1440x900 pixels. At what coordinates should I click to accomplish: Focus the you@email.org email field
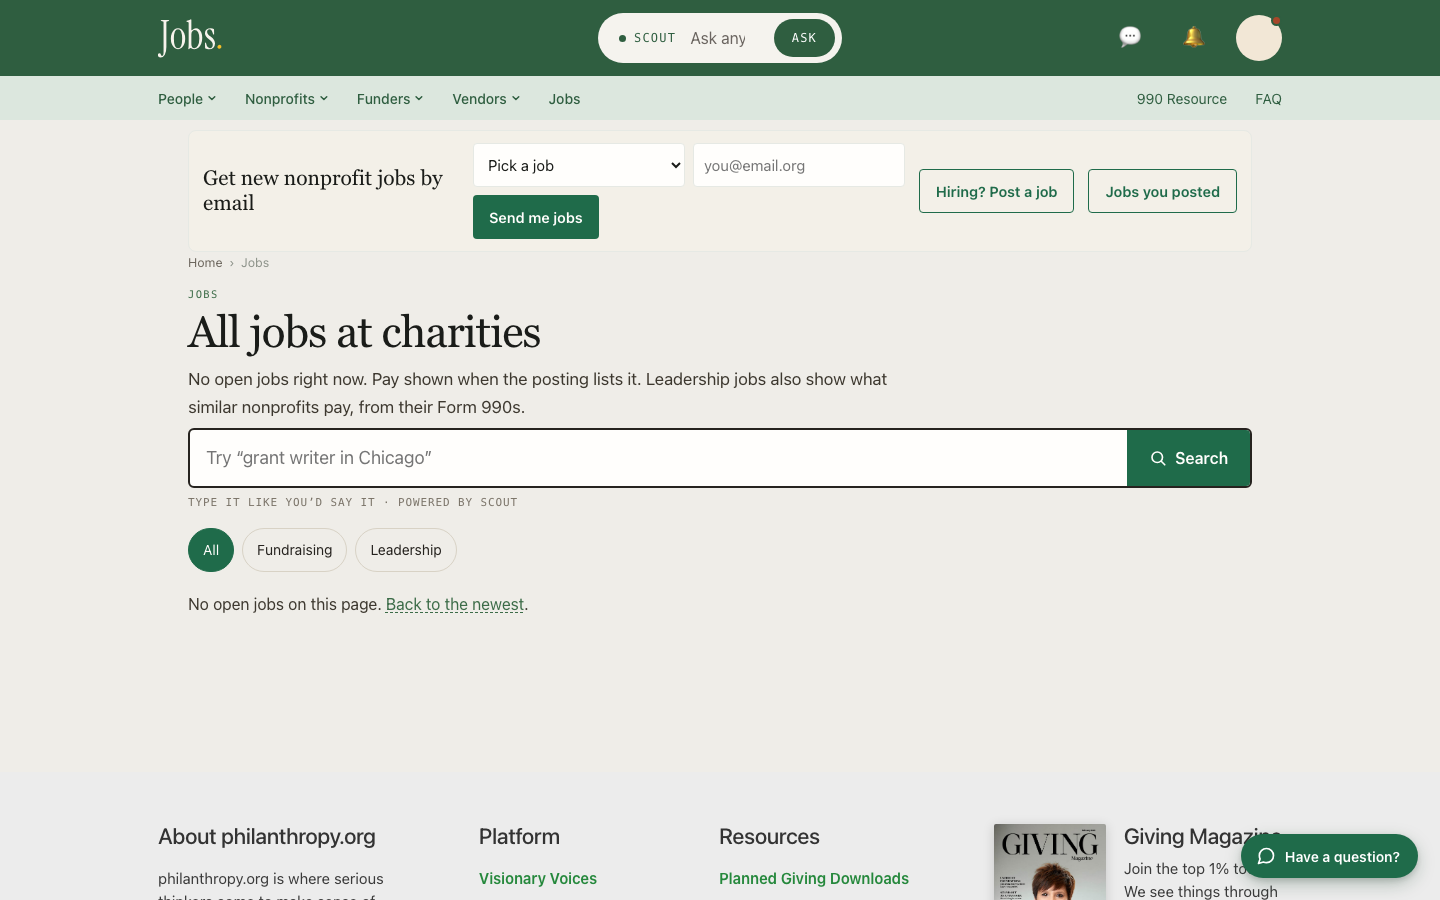pos(799,165)
